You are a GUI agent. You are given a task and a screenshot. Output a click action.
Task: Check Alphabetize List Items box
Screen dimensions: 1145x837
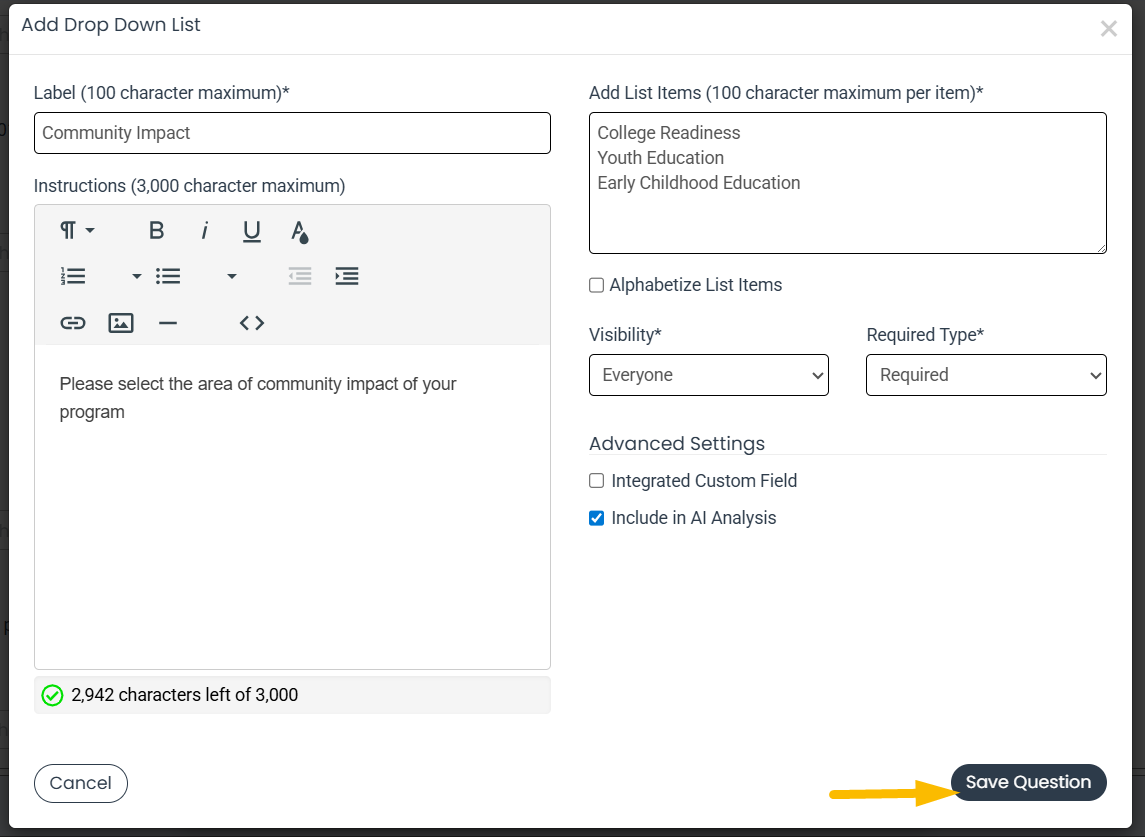pyautogui.click(x=597, y=285)
